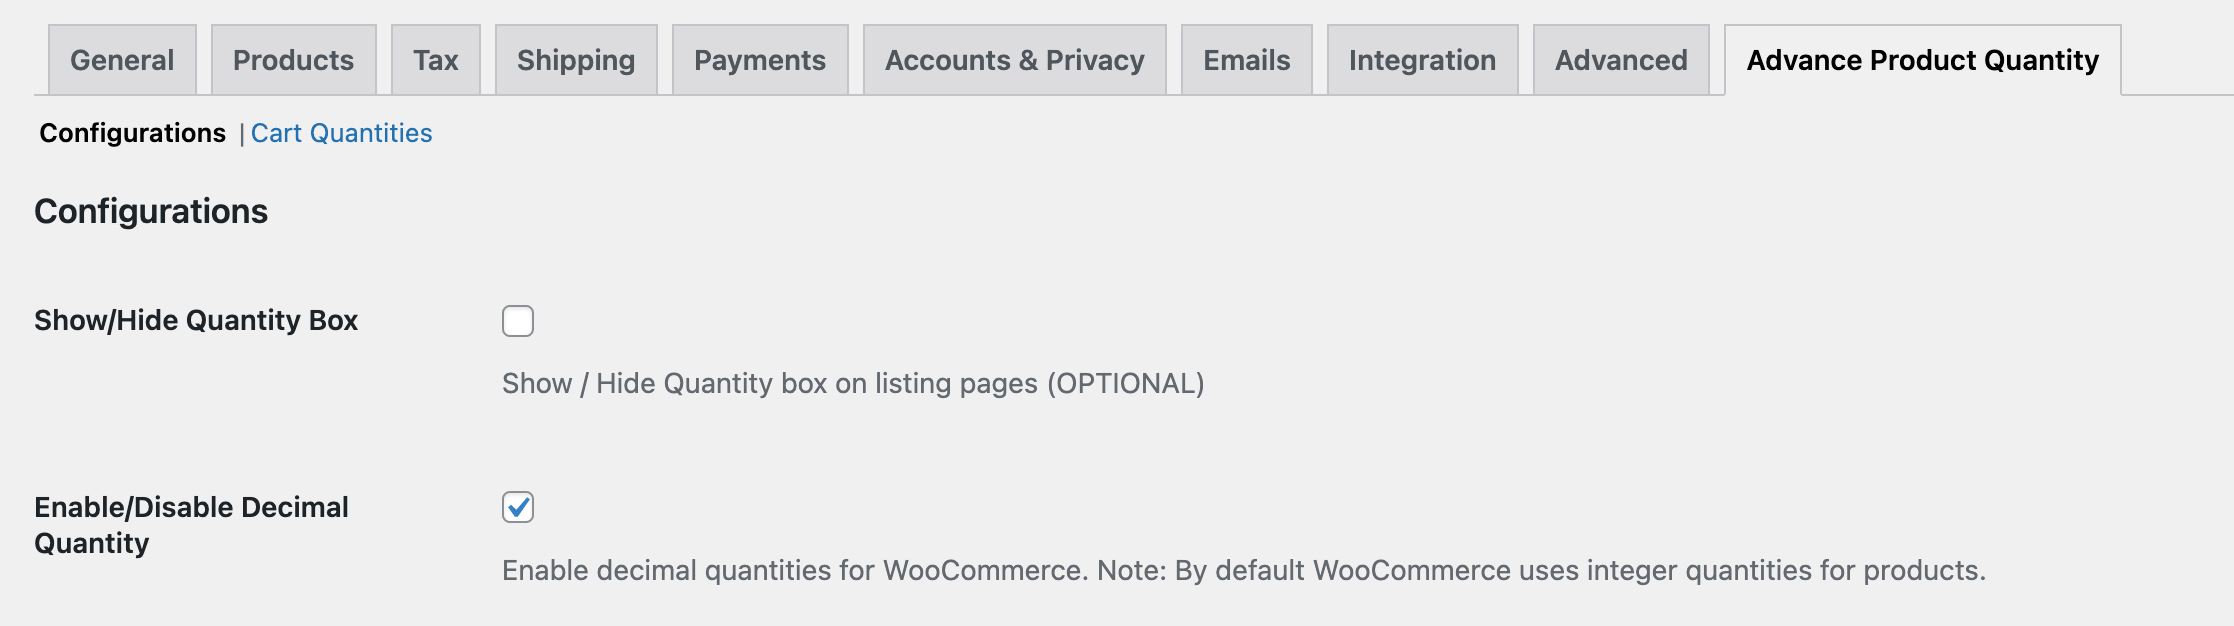This screenshot has height=626, width=2234.
Task: Open the Shipping settings tab
Action: click(575, 59)
